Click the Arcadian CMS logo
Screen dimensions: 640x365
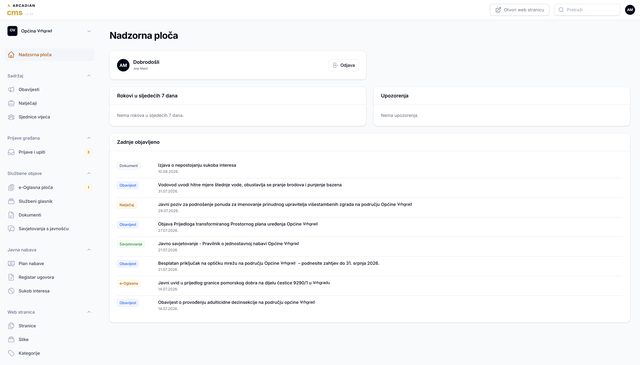(x=21, y=10)
